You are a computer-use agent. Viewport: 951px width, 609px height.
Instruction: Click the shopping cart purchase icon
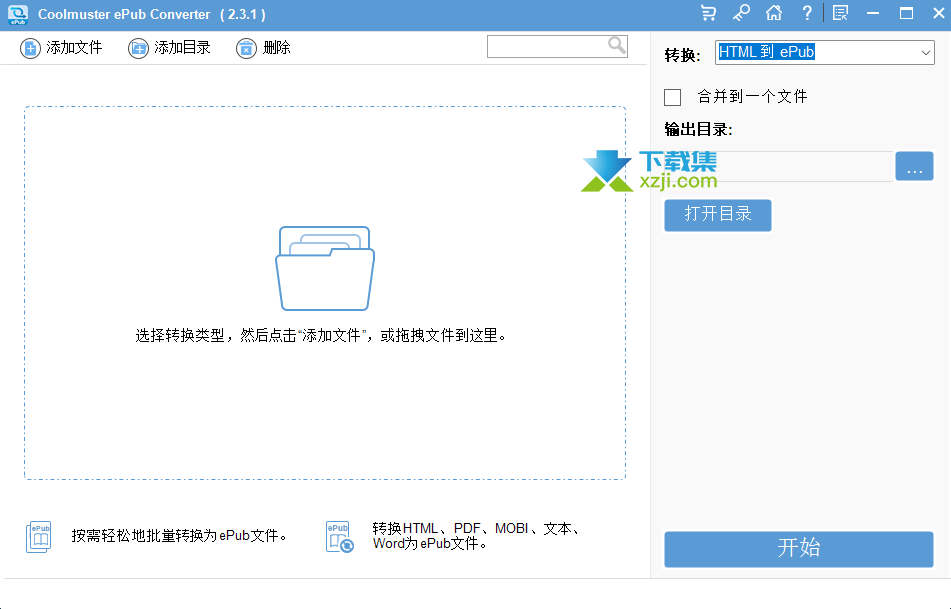pos(709,14)
